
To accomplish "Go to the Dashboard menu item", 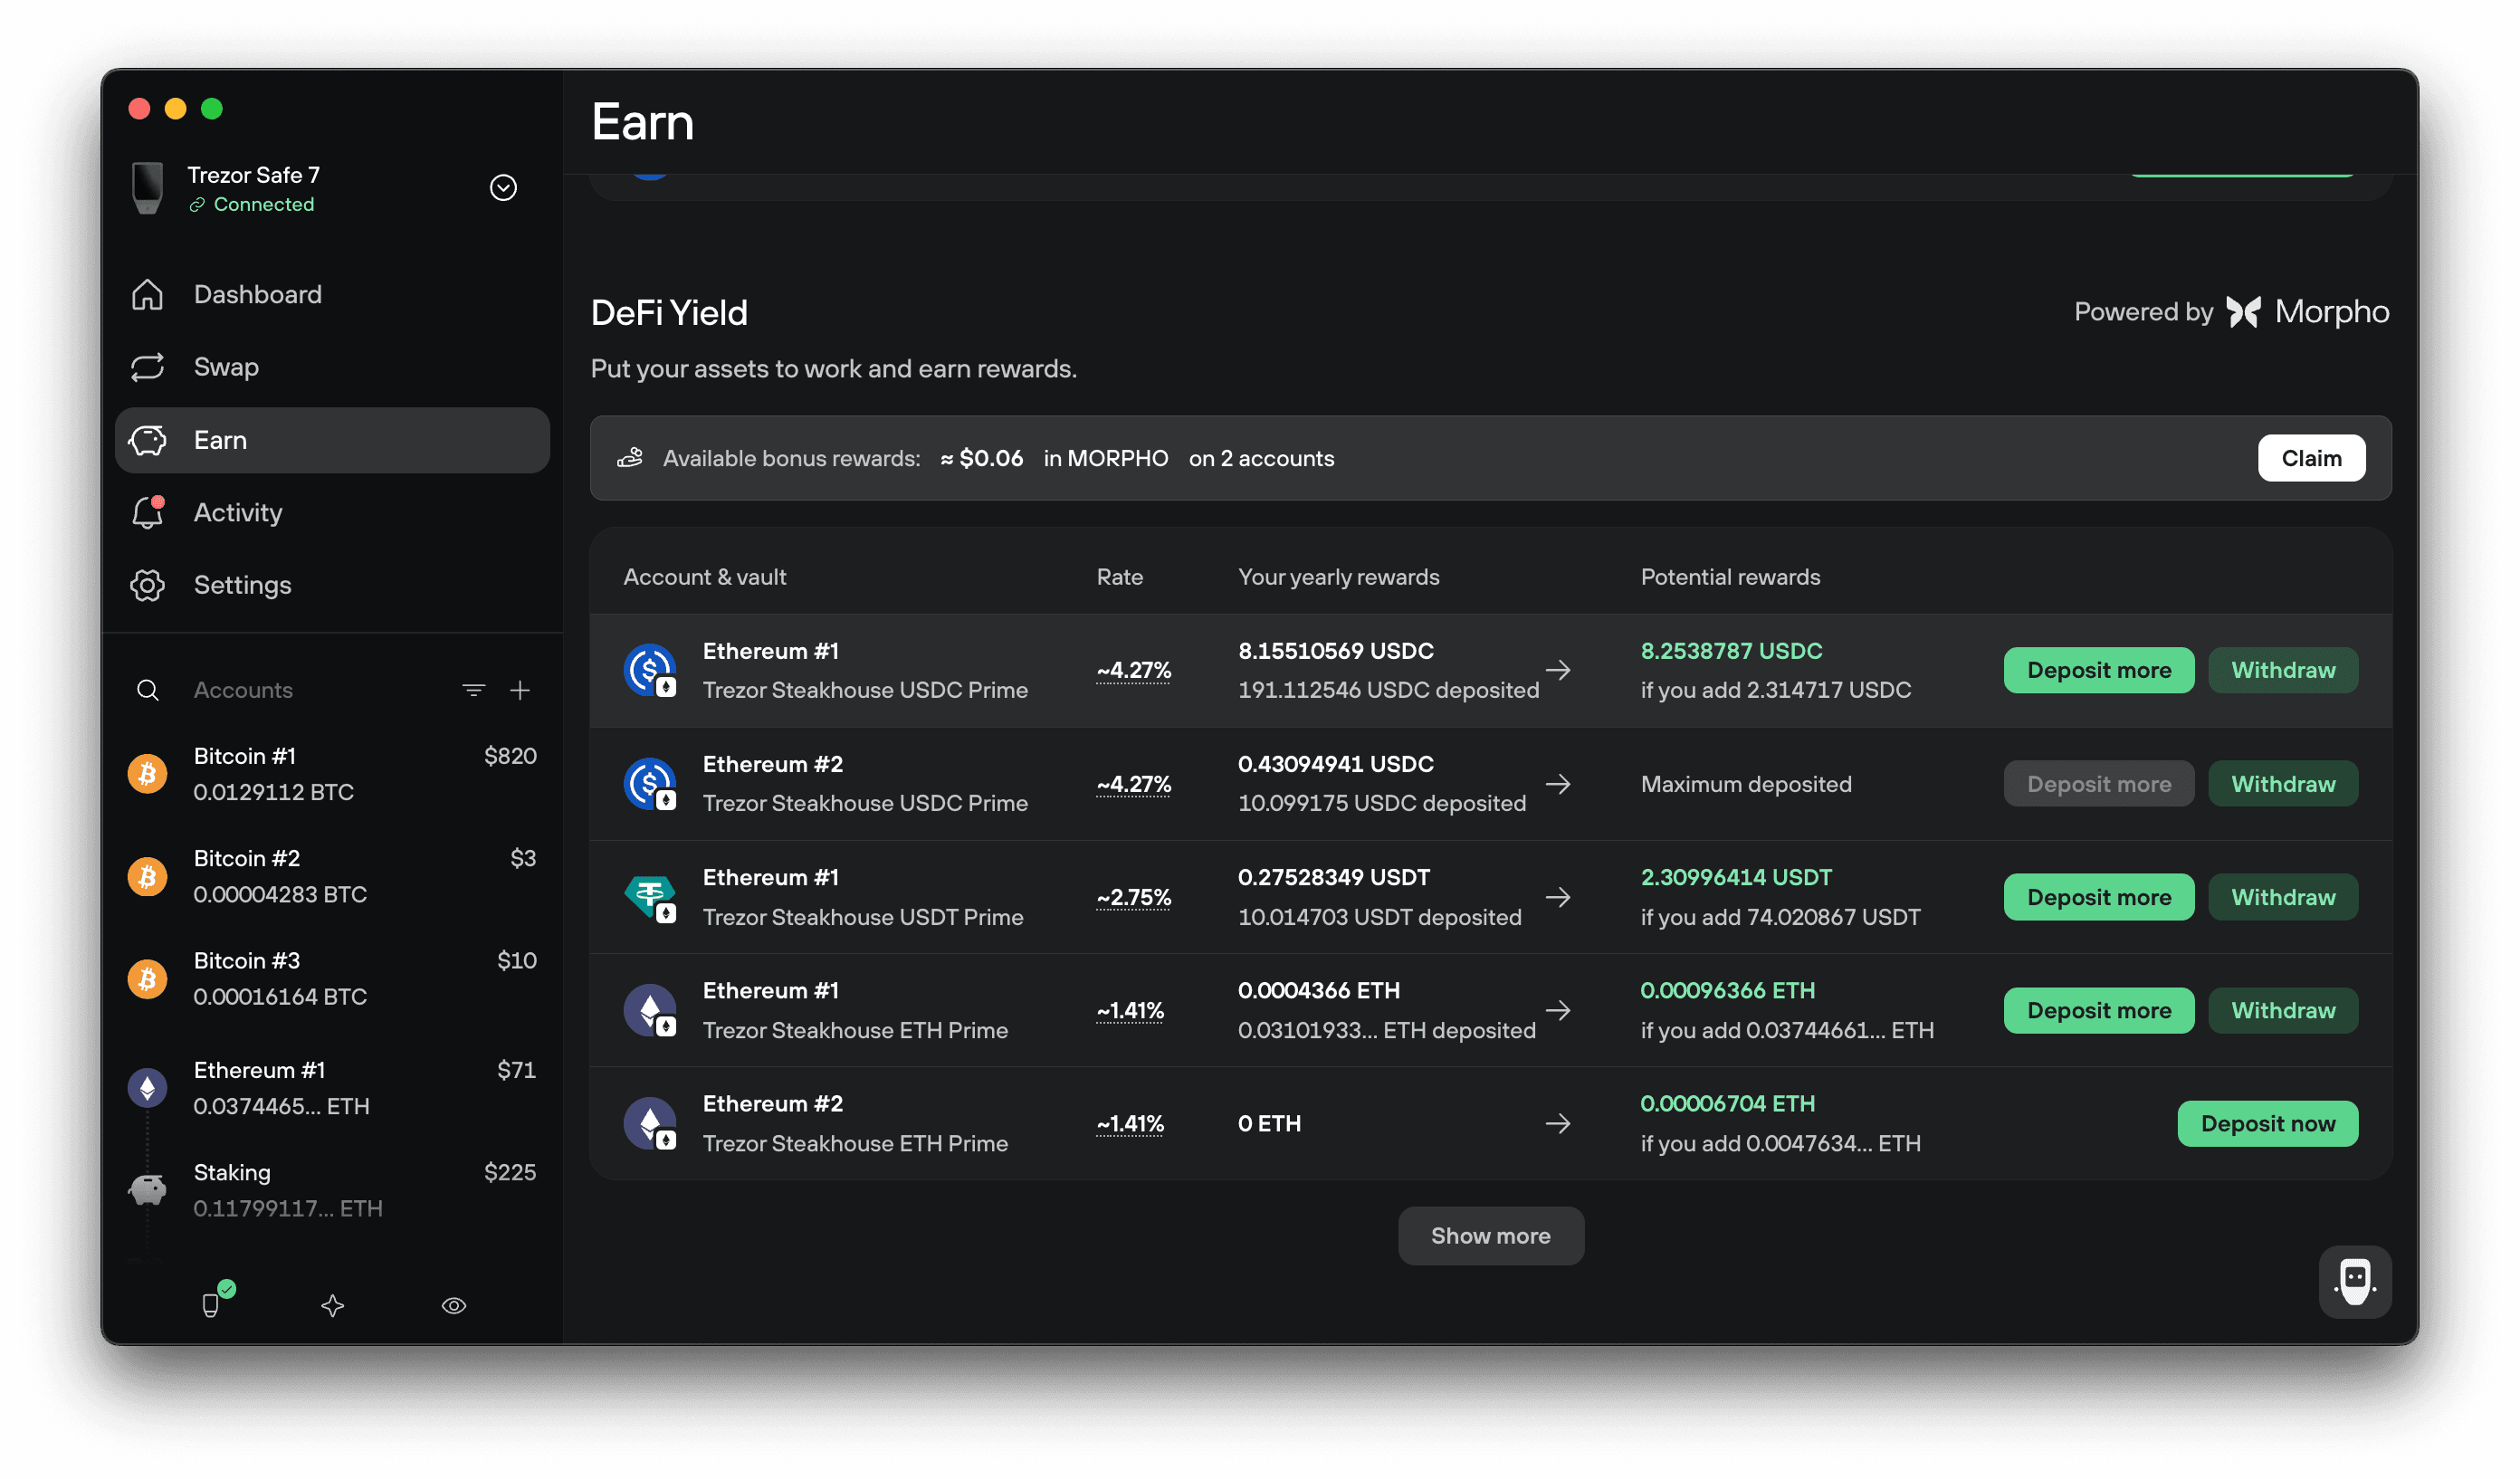I will 332,294.
